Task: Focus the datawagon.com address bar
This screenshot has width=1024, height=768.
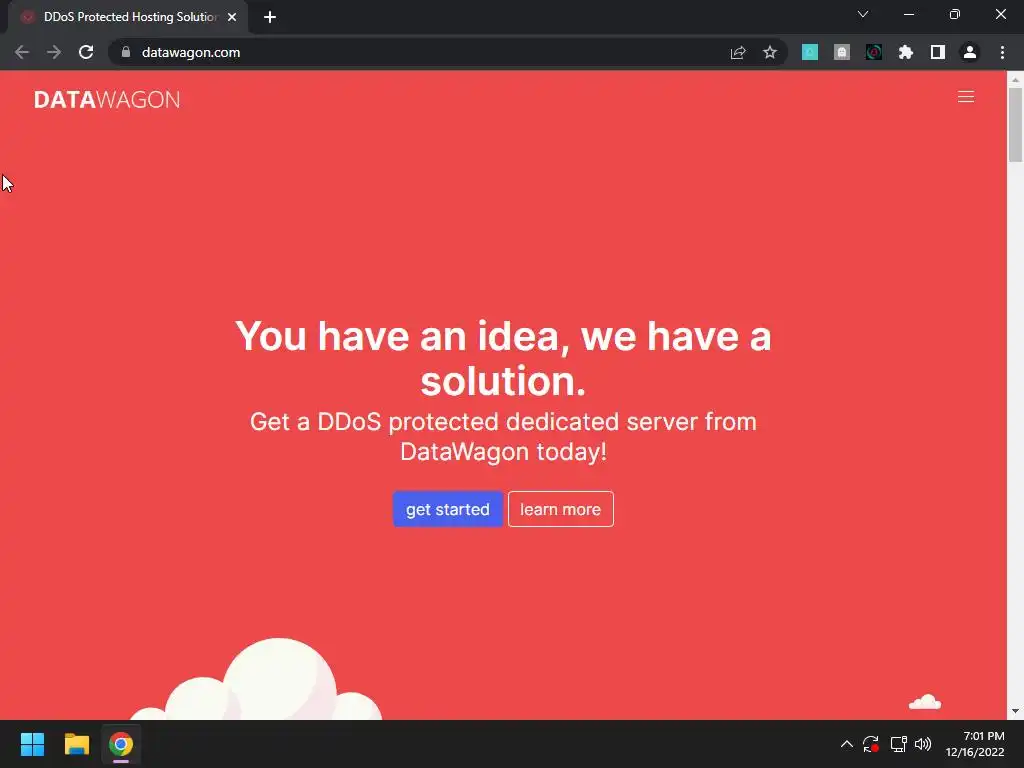Action: 418,52
